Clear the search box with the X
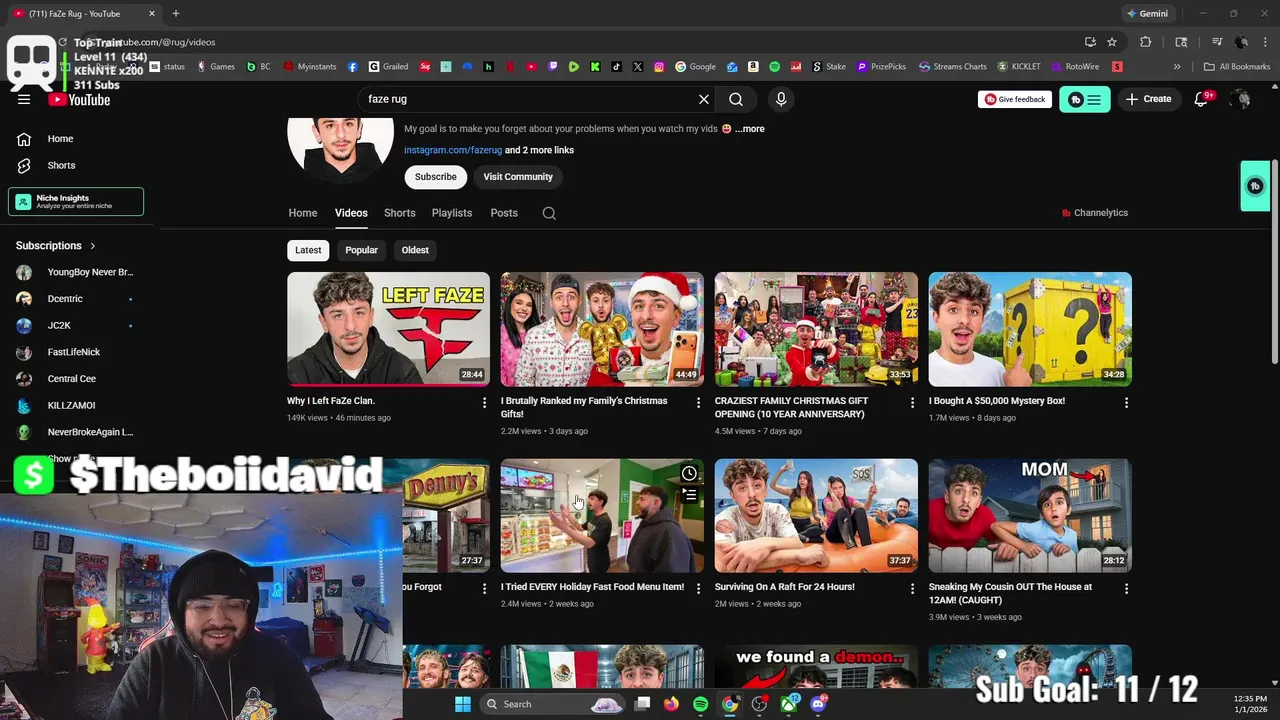 [x=704, y=99]
